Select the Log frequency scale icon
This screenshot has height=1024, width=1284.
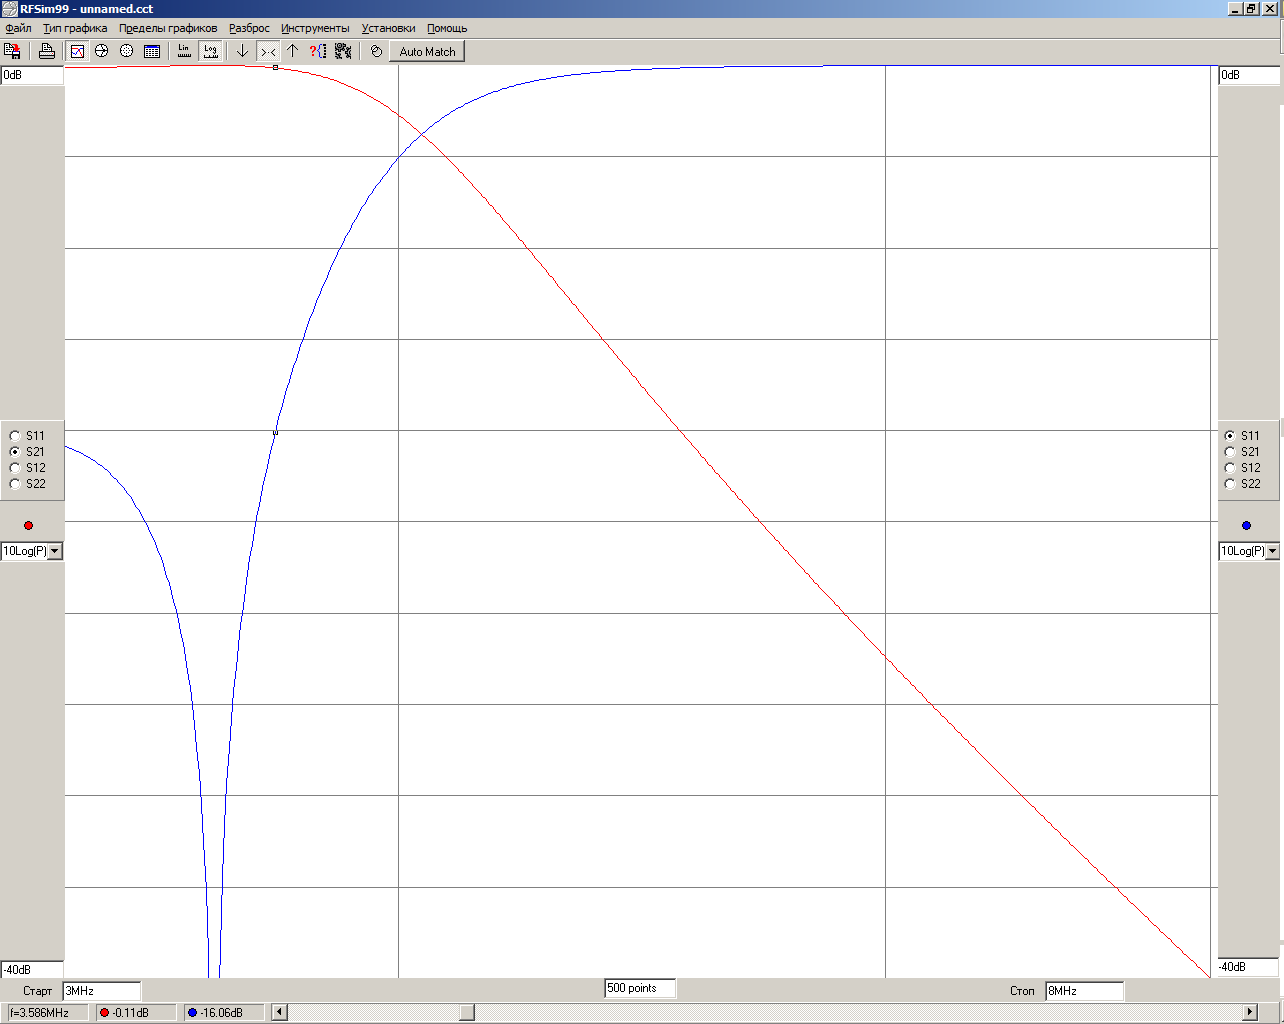pos(210,51)
